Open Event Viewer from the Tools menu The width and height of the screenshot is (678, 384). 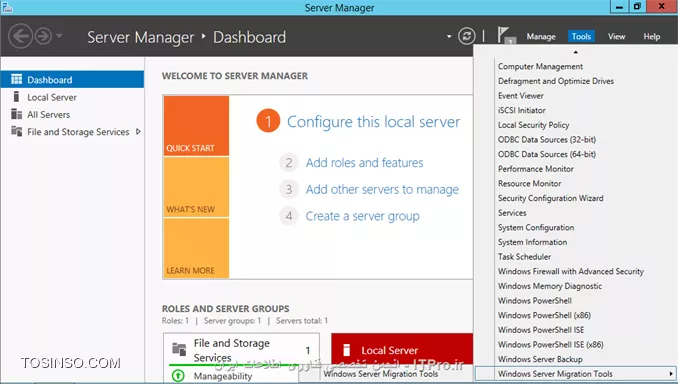point(521,96)
